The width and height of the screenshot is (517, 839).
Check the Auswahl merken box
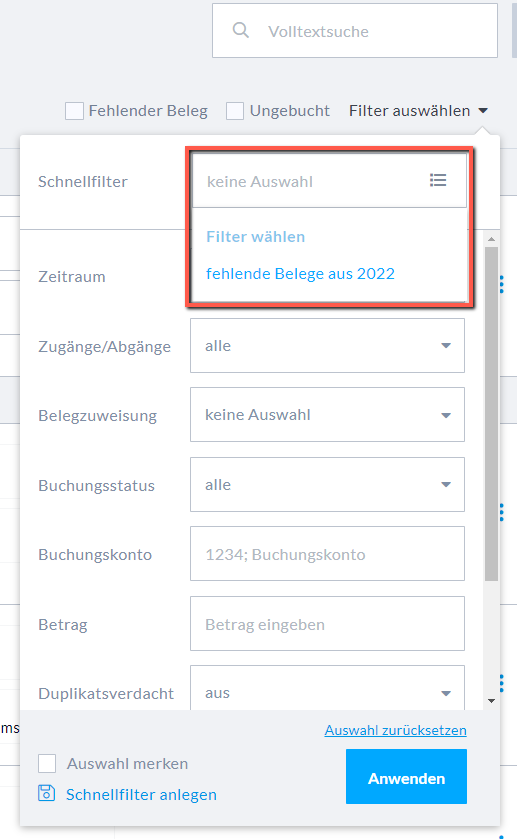[47, 764]
